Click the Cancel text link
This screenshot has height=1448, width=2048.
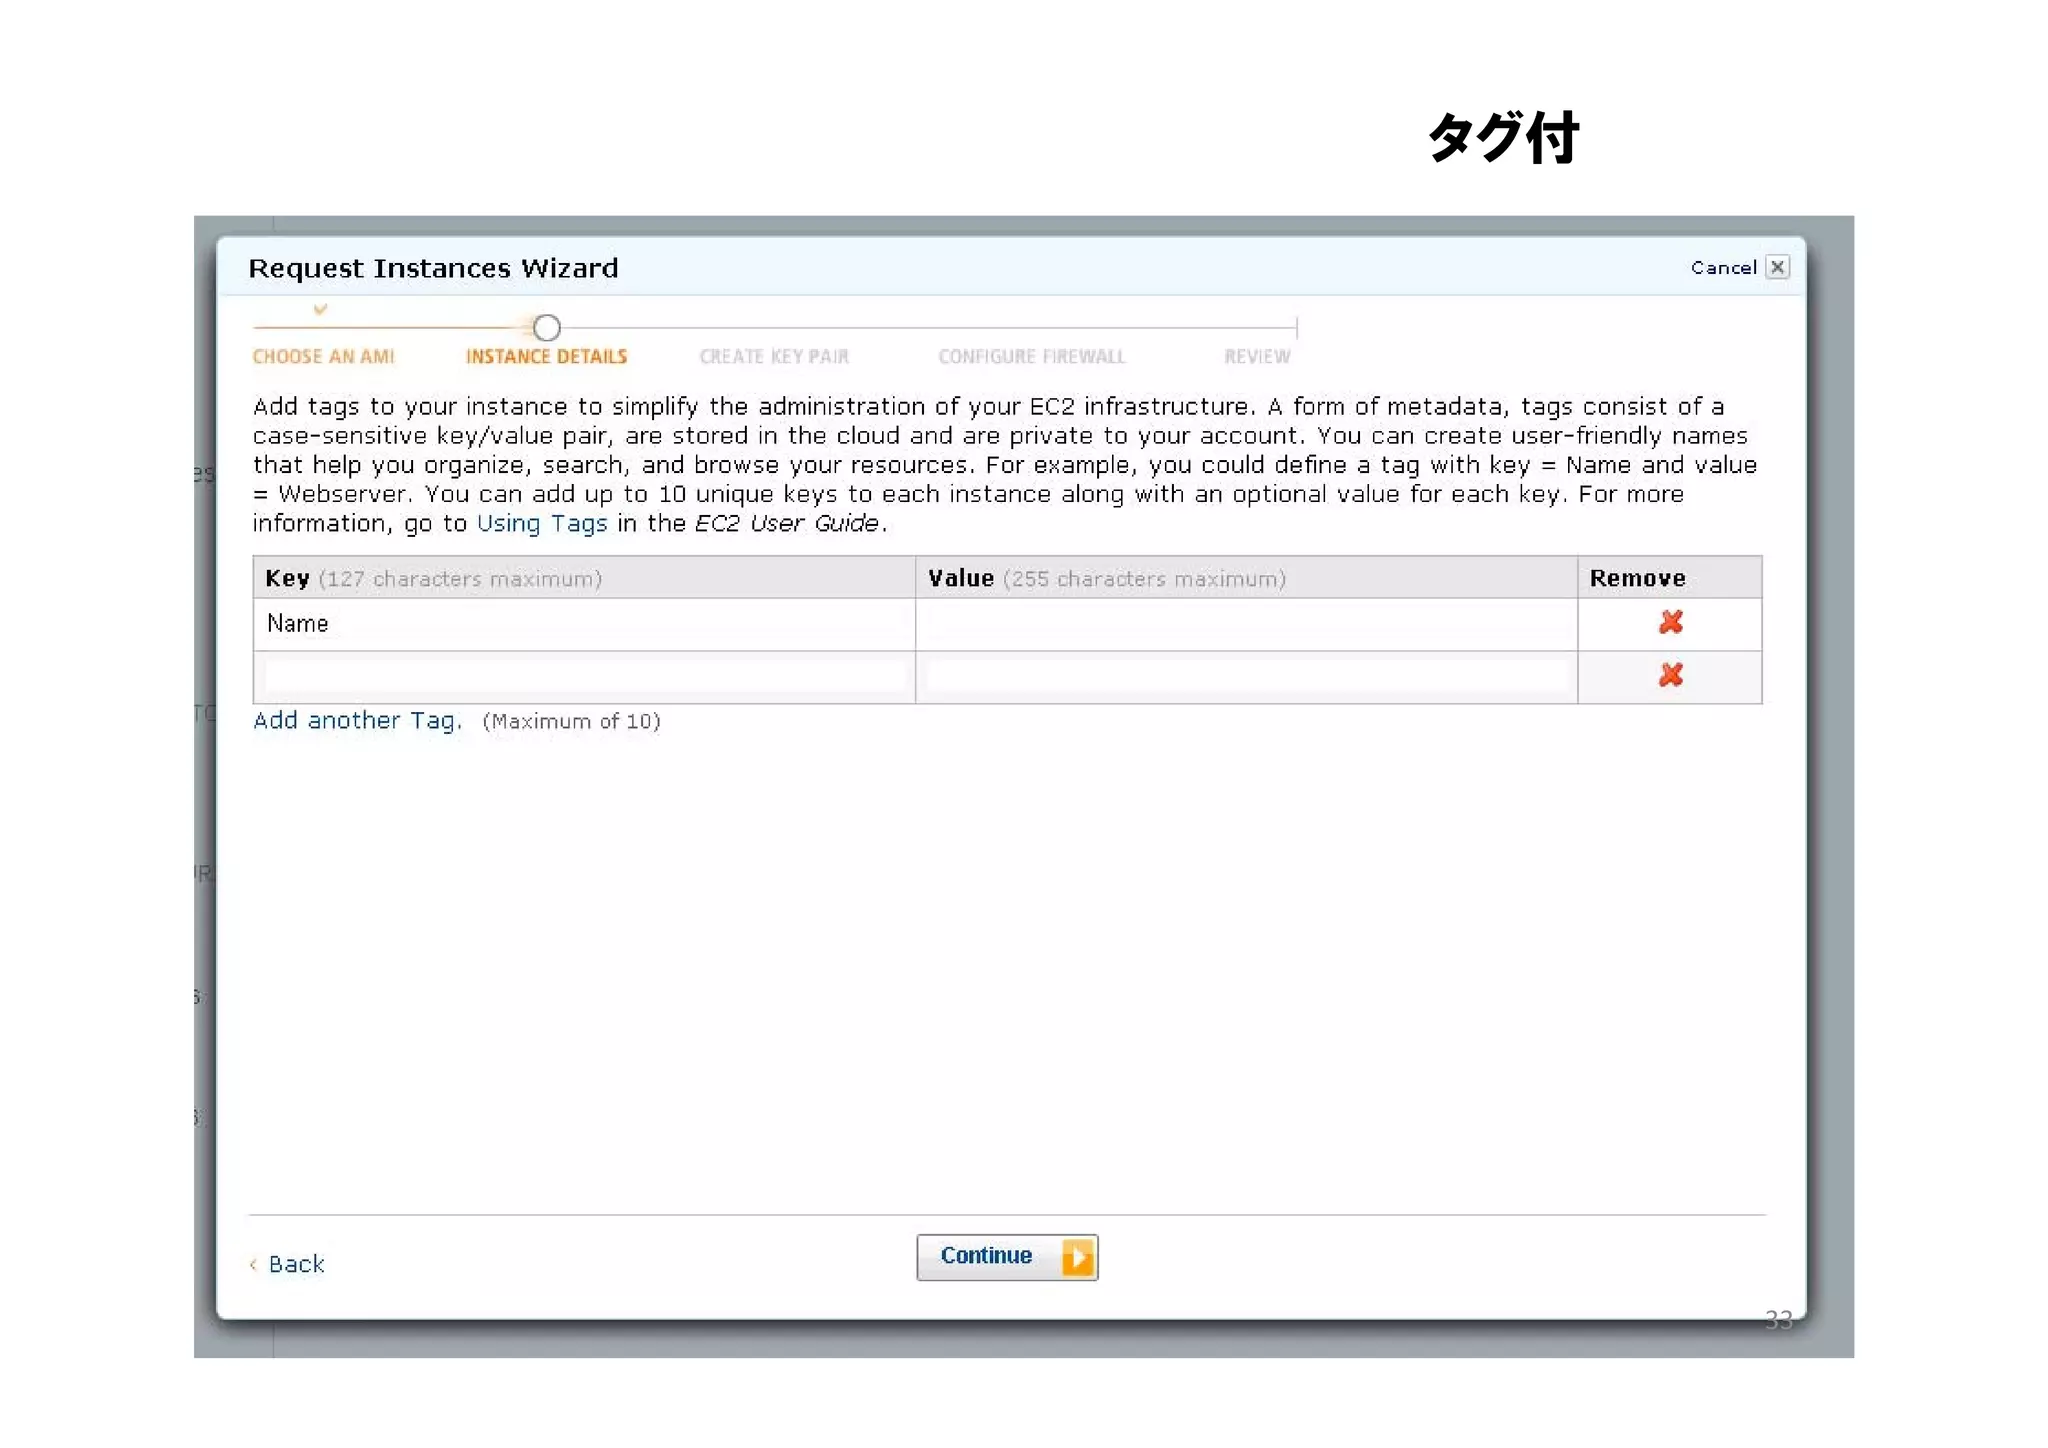(x=1722, y=268)
